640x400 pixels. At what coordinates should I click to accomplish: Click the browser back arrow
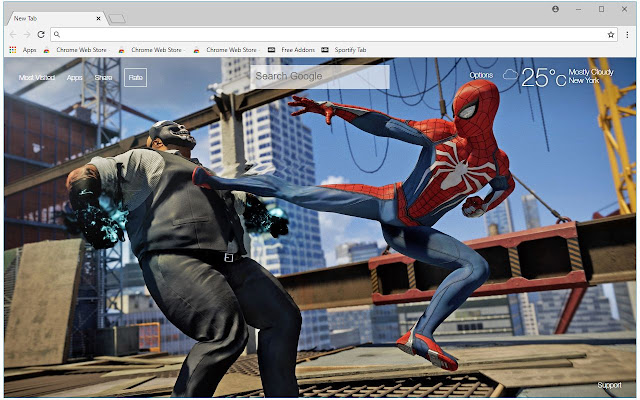(x=13, y=35)
